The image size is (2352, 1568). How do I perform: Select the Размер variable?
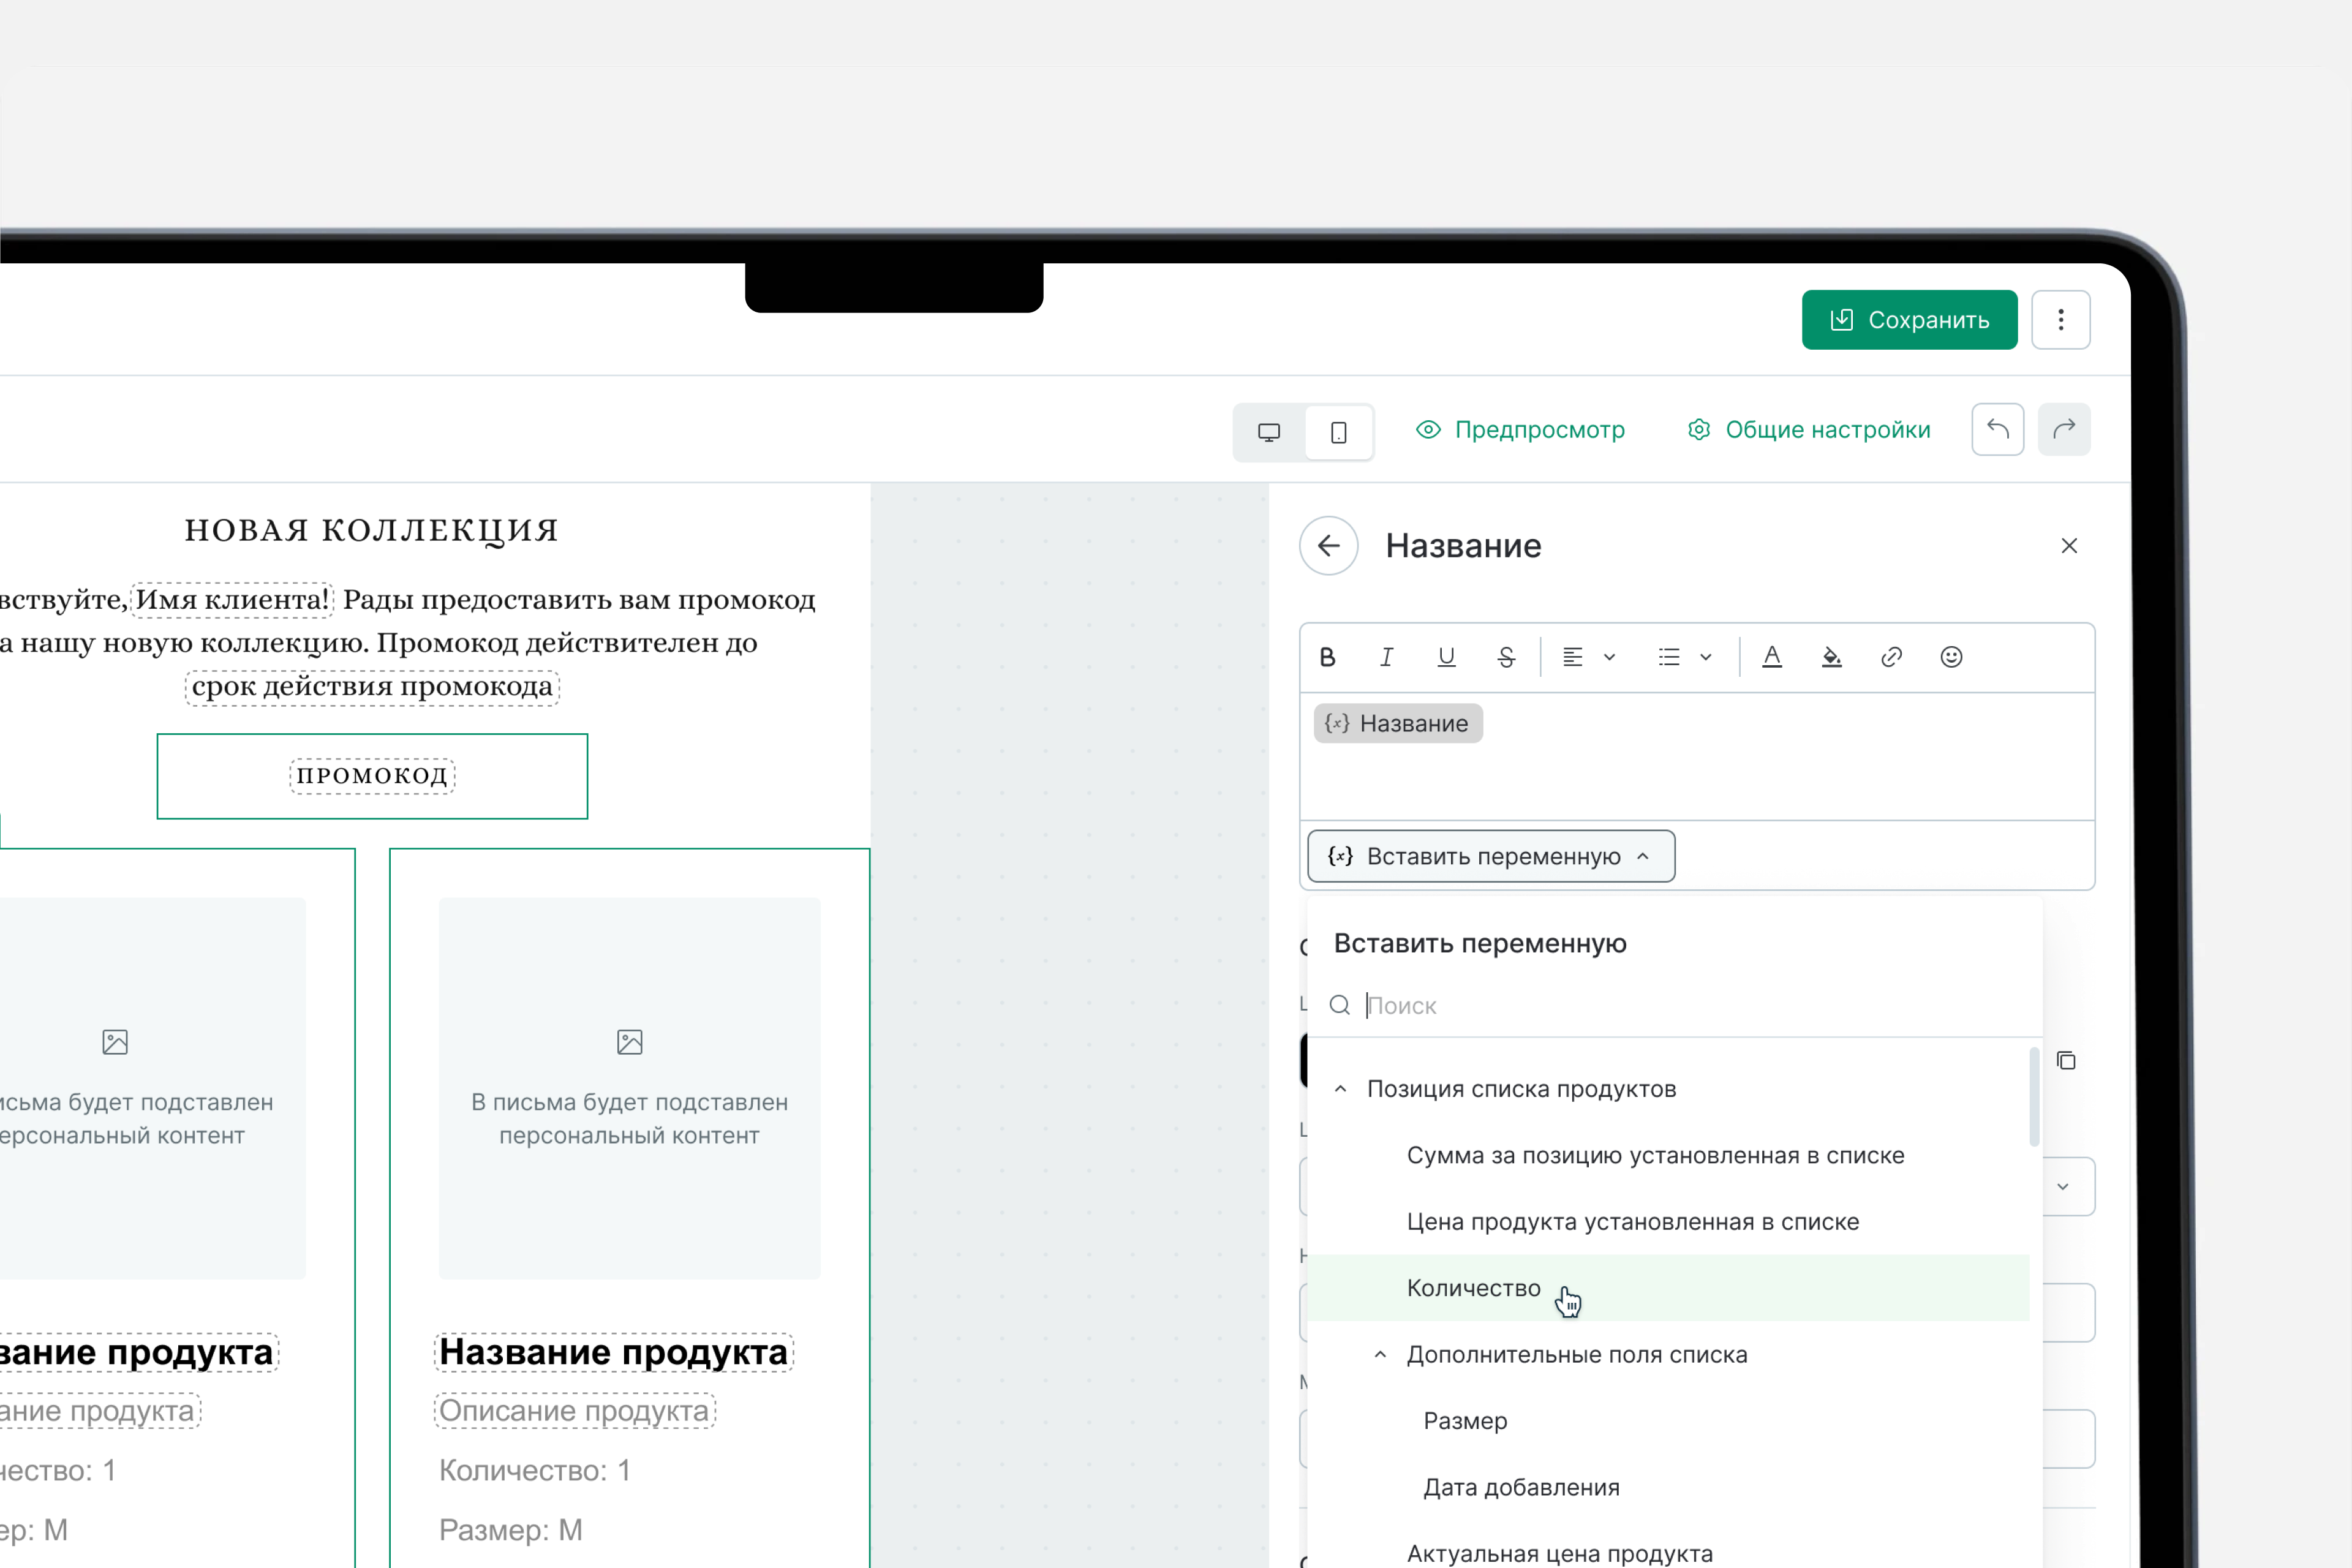pos(1668,1420)
